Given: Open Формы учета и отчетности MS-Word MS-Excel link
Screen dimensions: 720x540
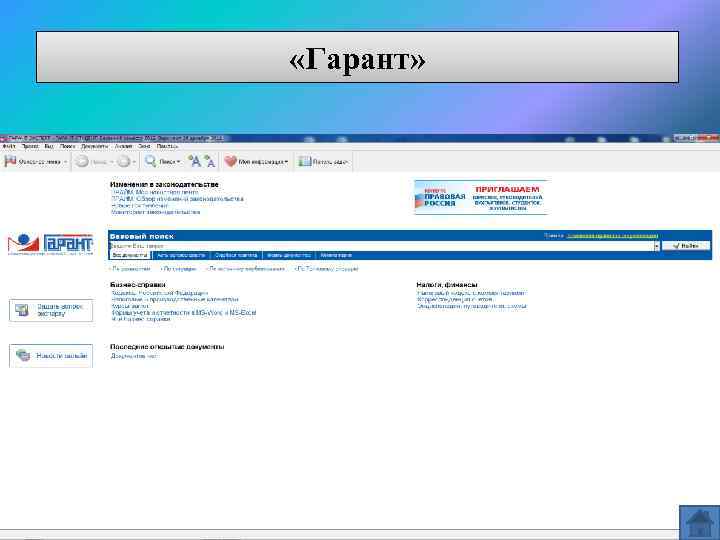Looking at the screenshot, I should tap(184, 313).
